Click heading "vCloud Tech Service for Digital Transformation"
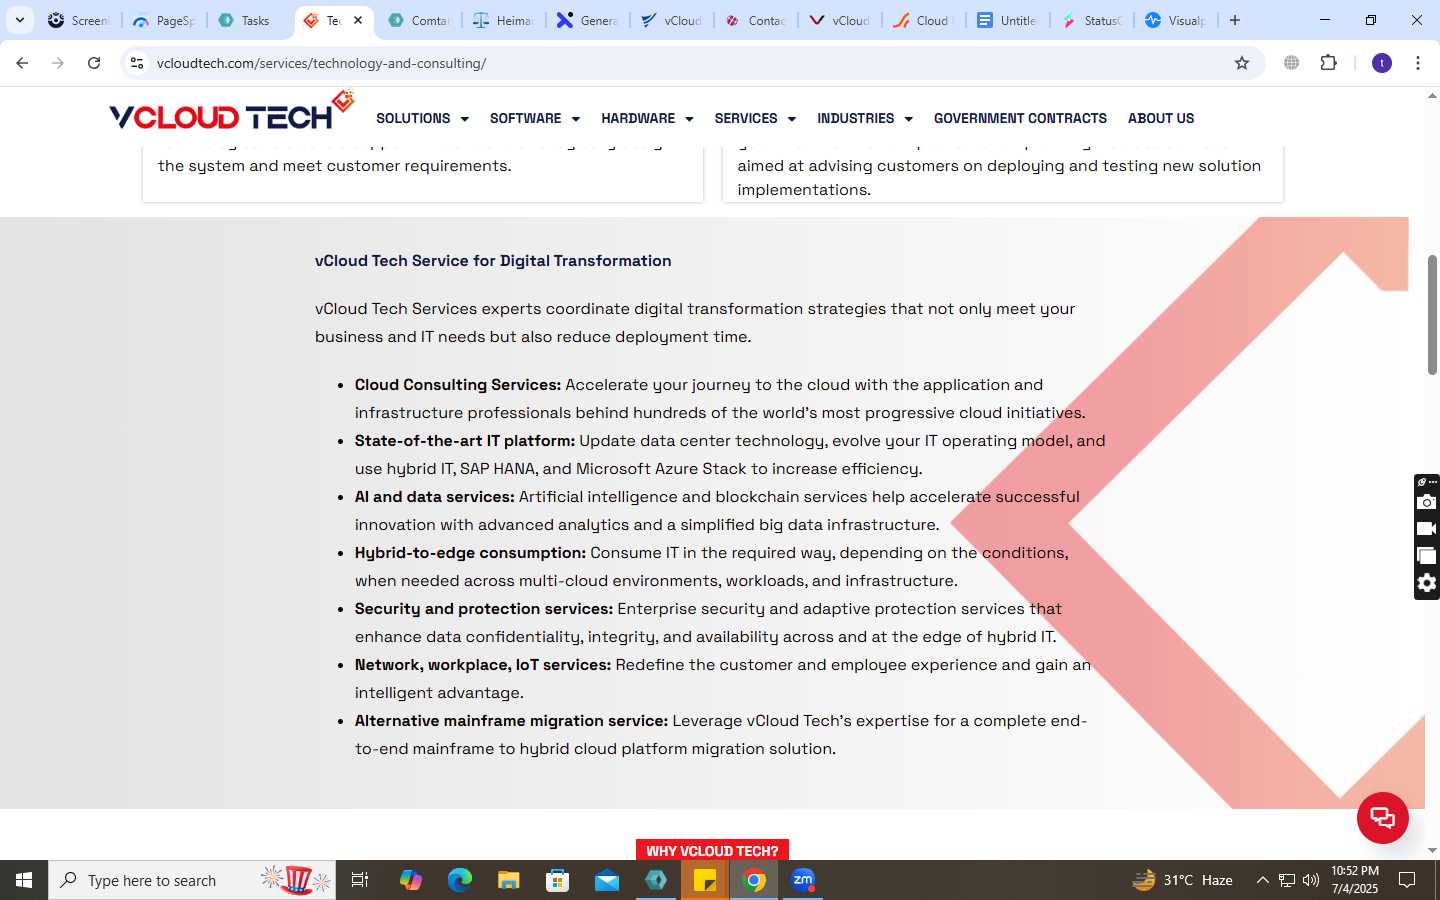This screenshot has height=900, width=1440. pyautogui.click(x=493, y=261)
